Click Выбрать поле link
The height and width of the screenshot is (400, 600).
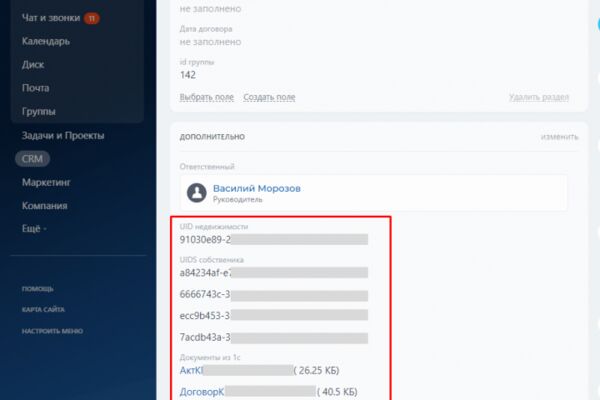pyautogui.click(x=207, y=97)
